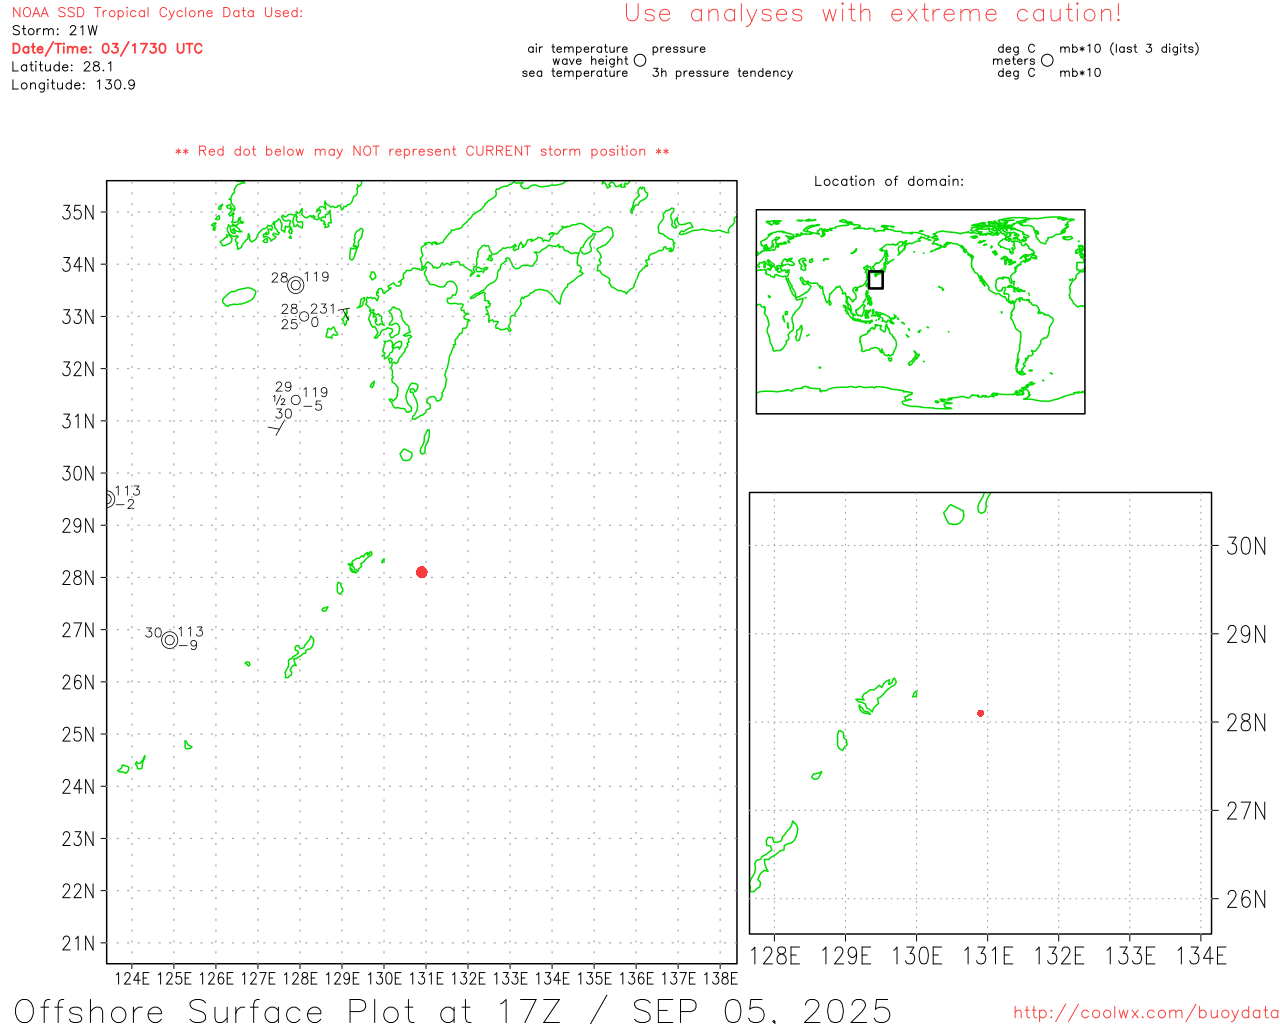
Task: Click the red storm dot on the main map
Action: [422, 572]
